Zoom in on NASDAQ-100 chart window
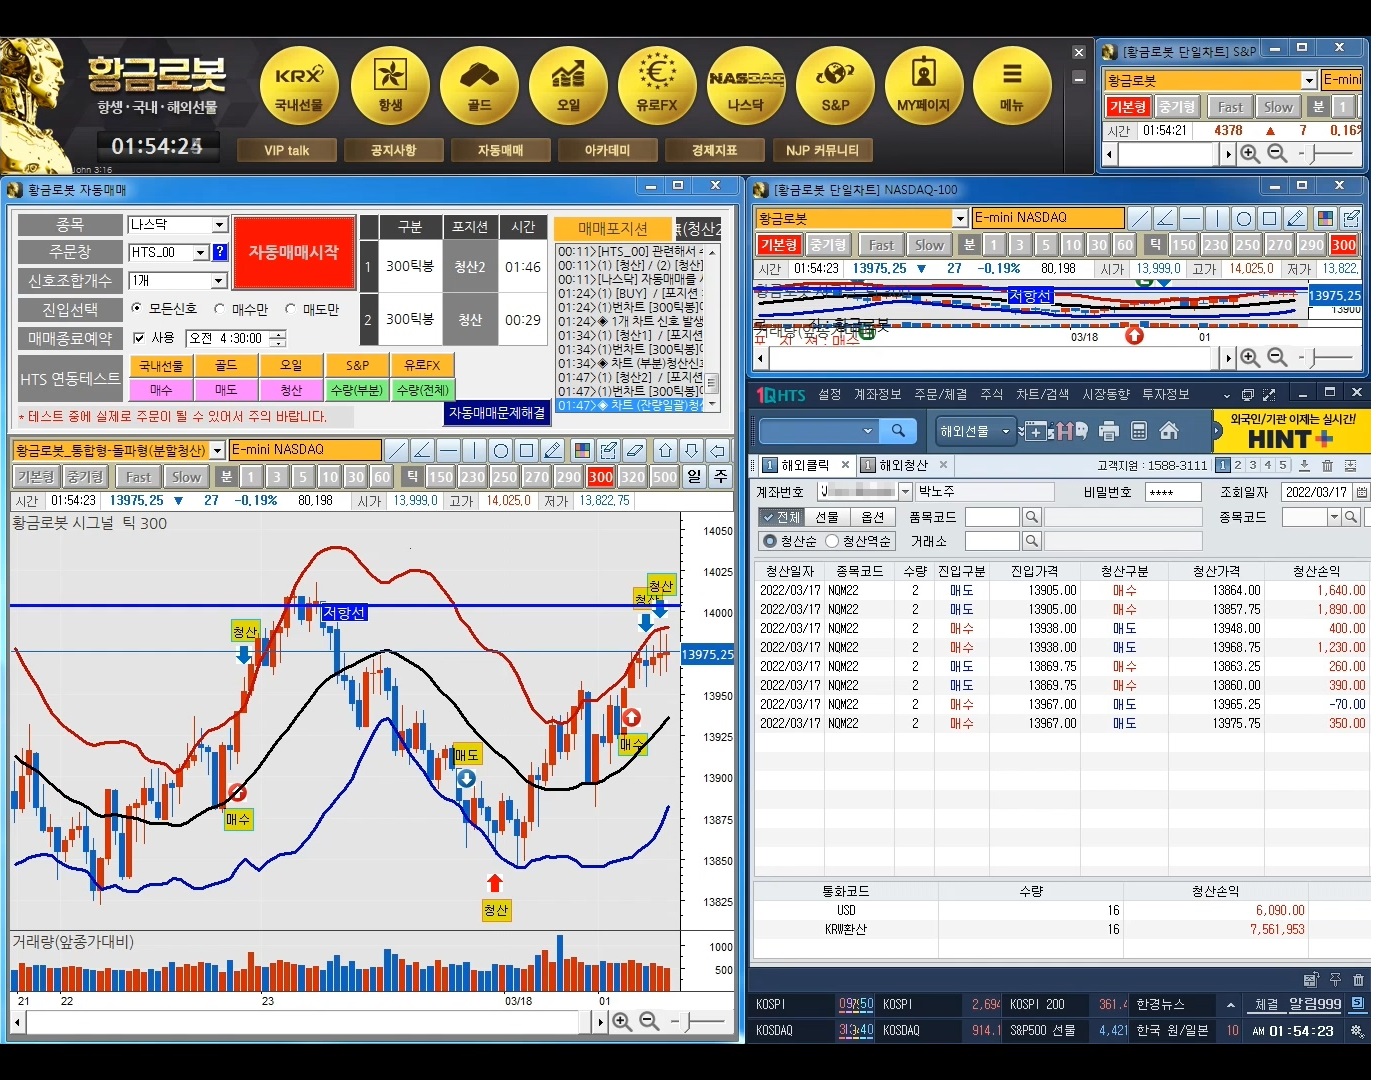This screenshot has width=1376, height=1080. 1250,358
